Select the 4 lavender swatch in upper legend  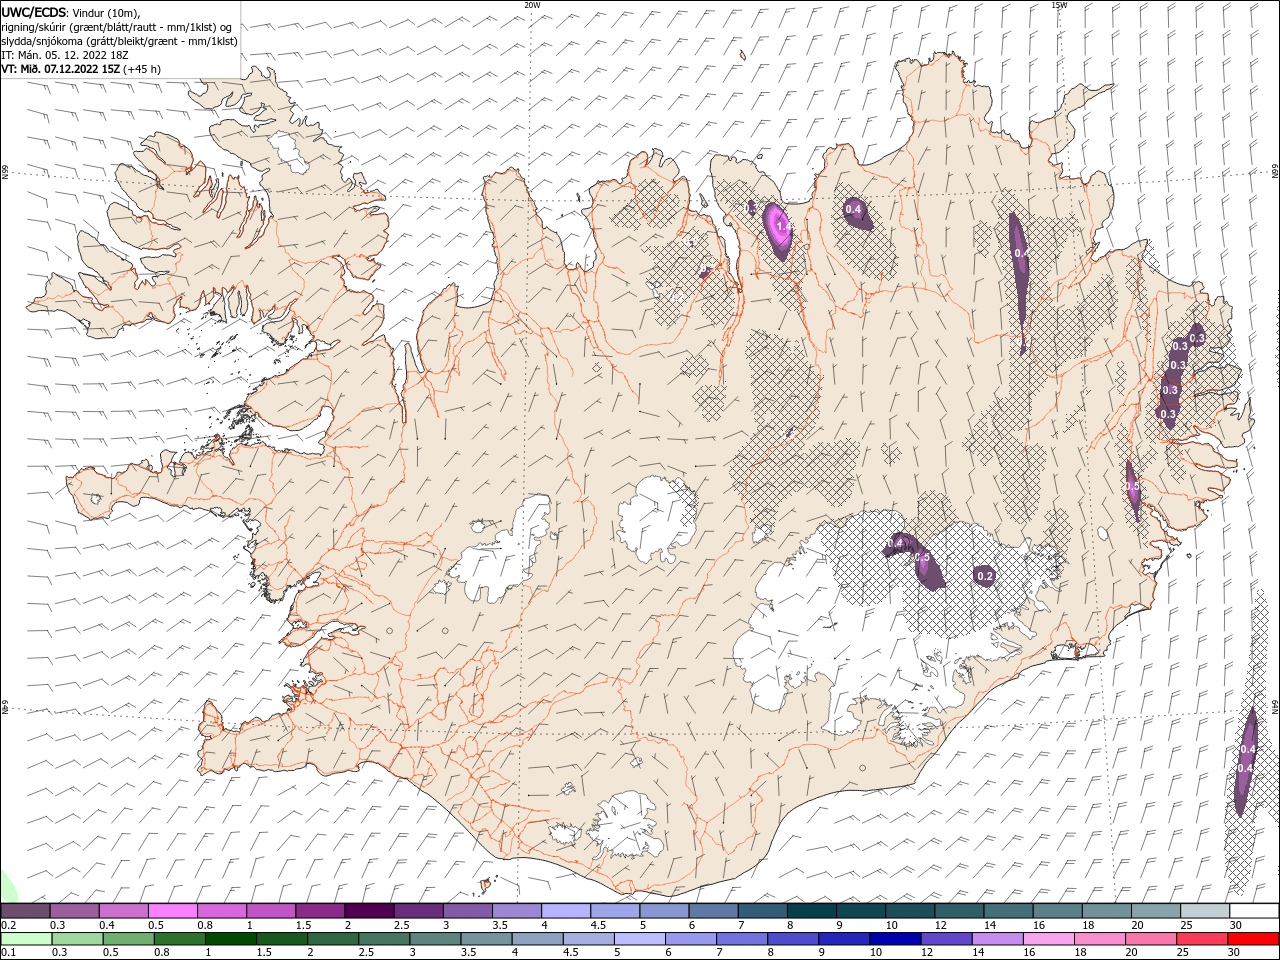(x=565, y=911)
